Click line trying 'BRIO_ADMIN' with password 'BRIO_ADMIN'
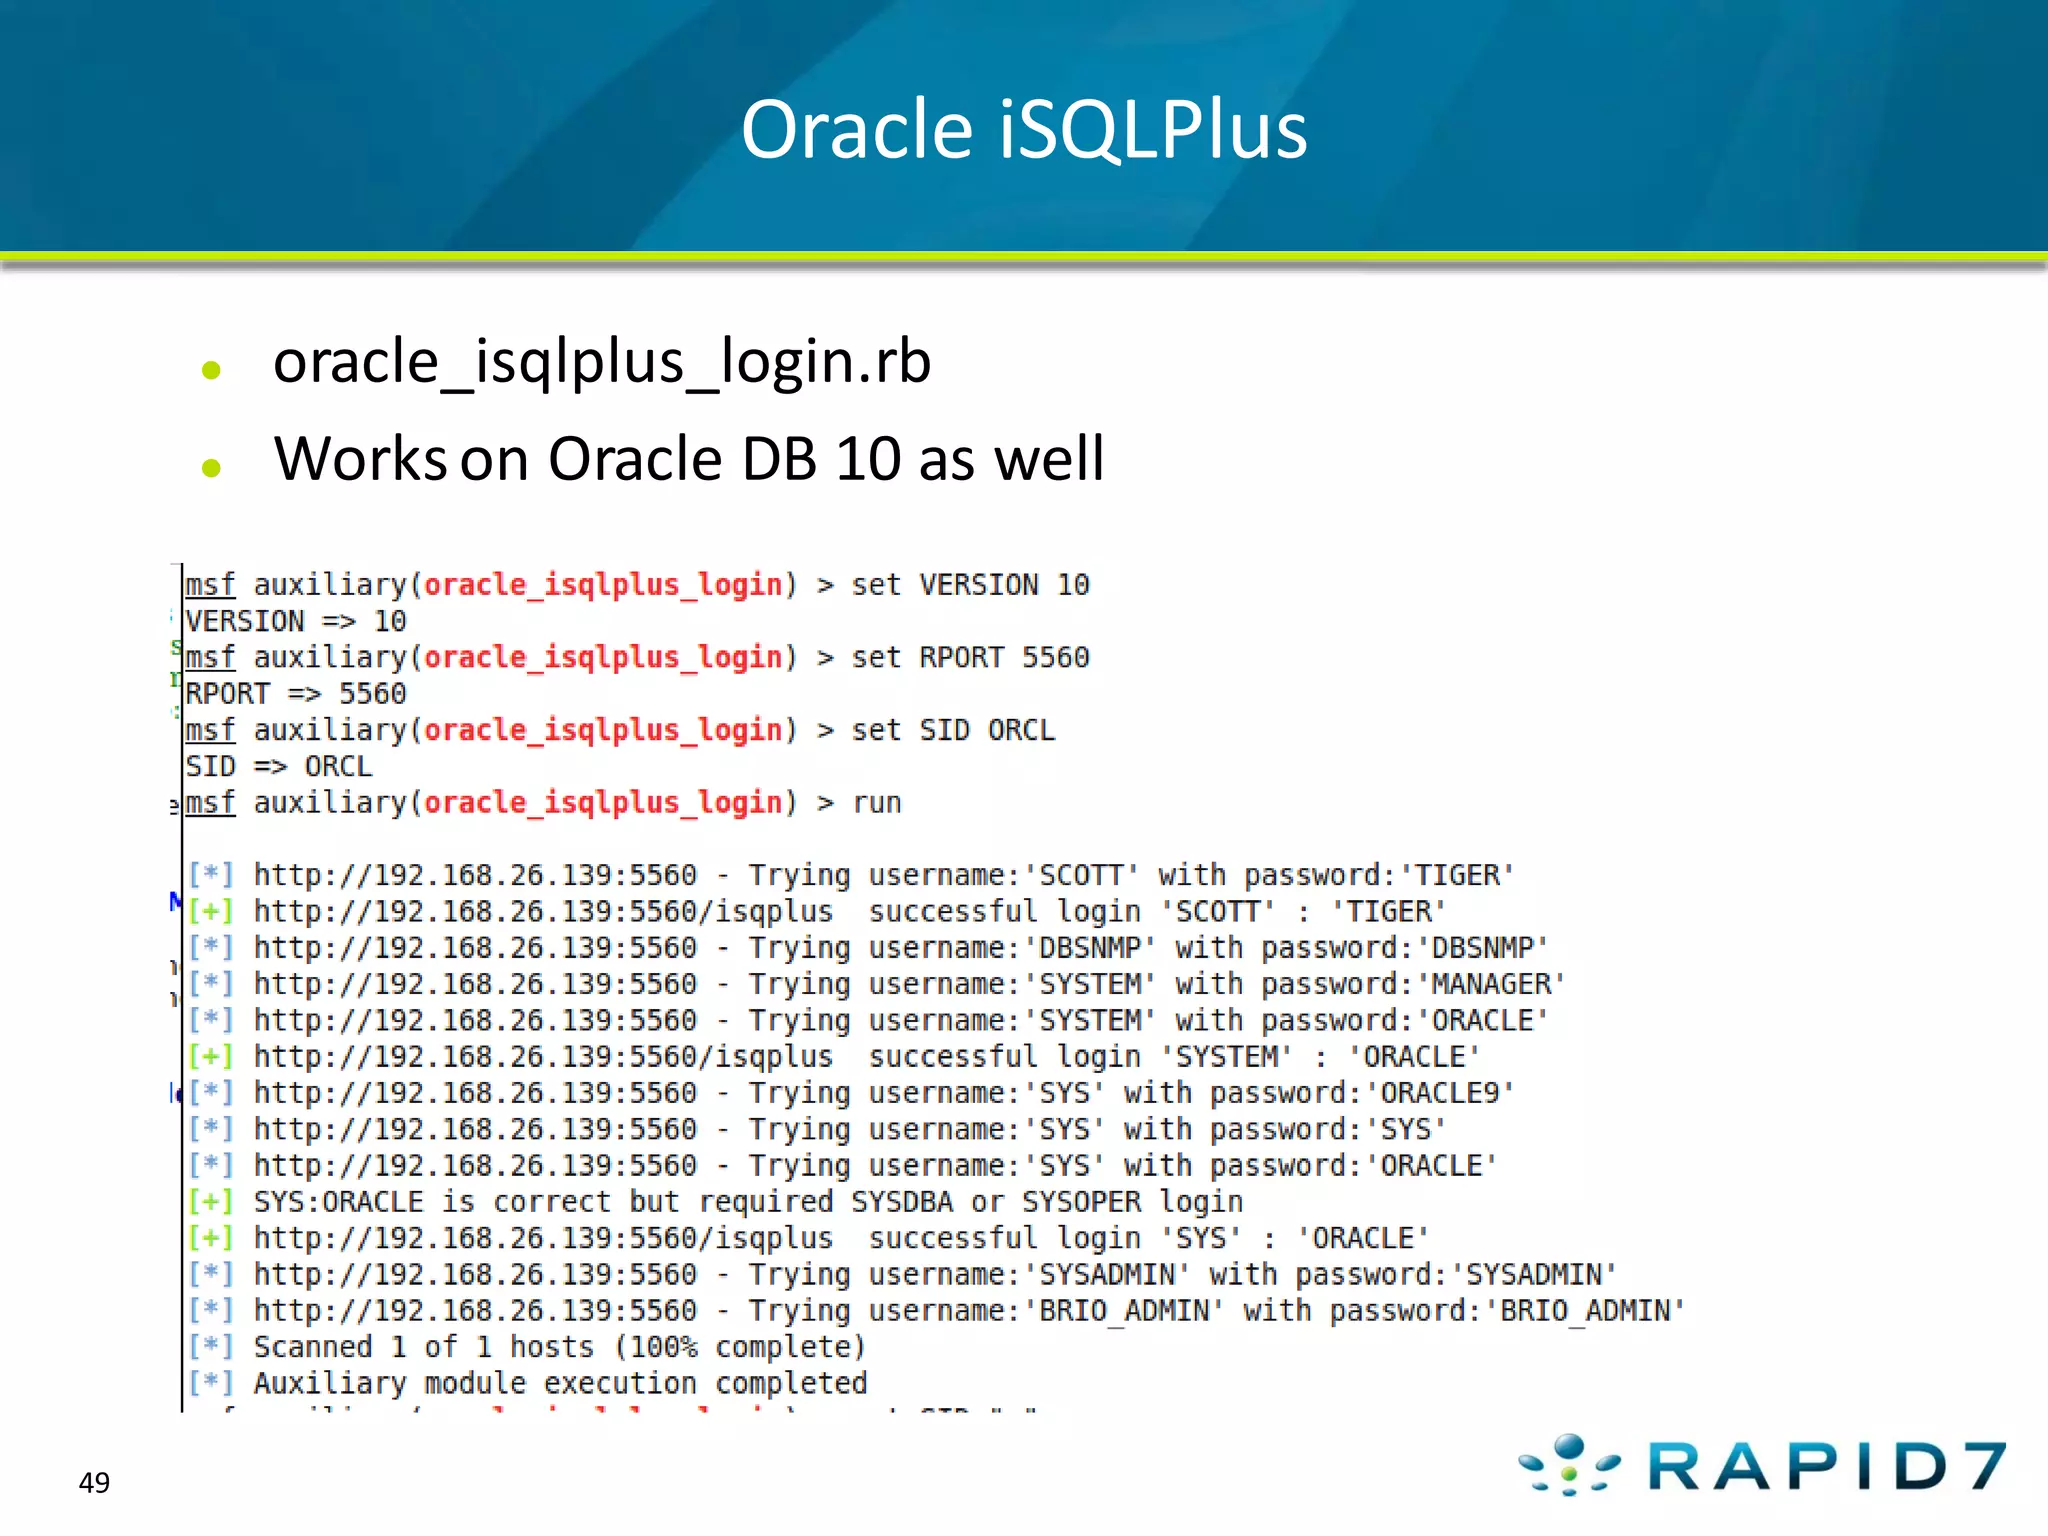This screenshot has width=2048, height=1536. pyautogui.click(x=937, y=1311)
